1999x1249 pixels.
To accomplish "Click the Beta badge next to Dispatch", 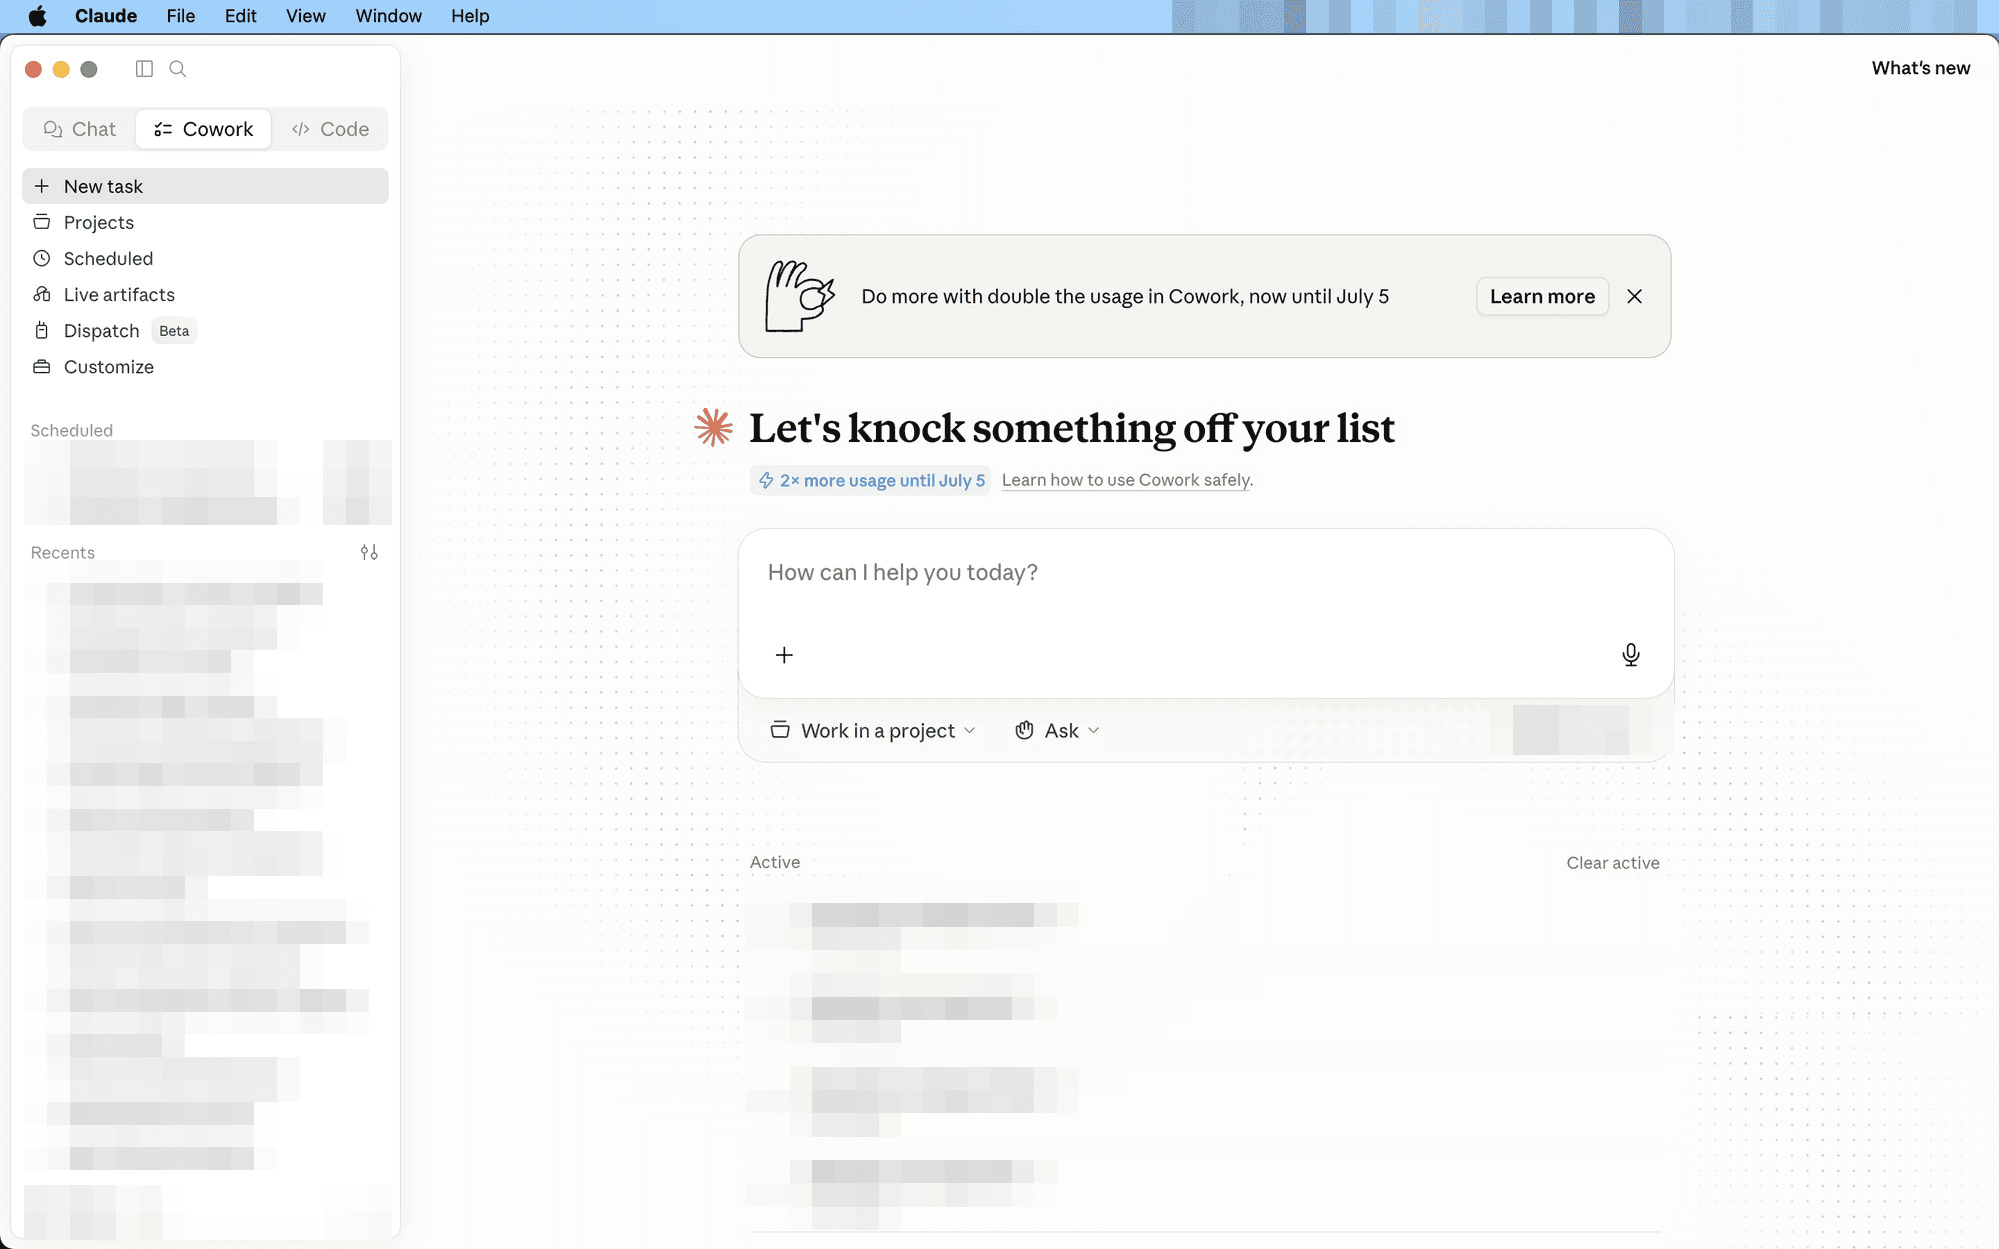I will tap(174, 331).
